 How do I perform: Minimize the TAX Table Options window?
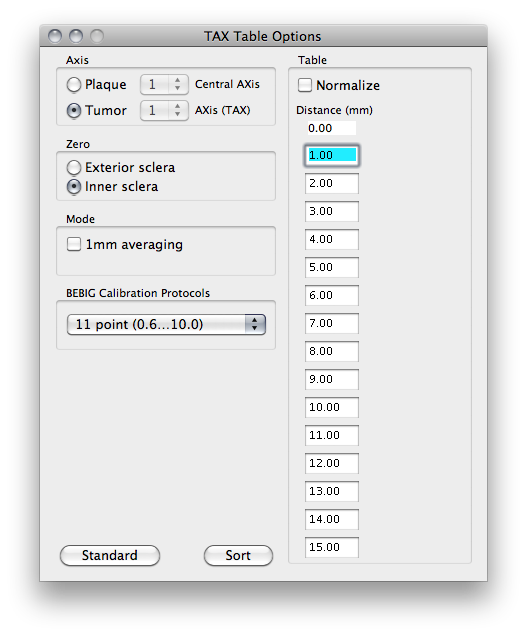[x=76, y=36]
